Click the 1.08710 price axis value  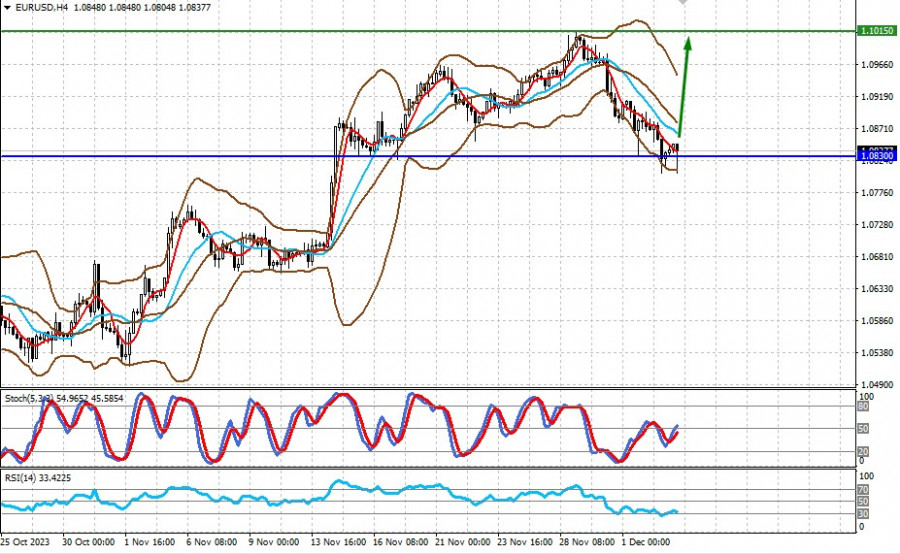coord(878,129)
